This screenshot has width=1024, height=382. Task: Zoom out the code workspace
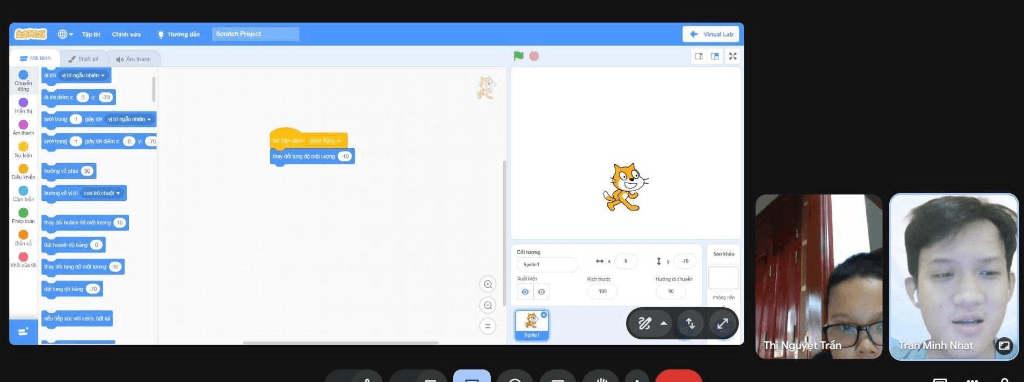click(x=487, y=305)
